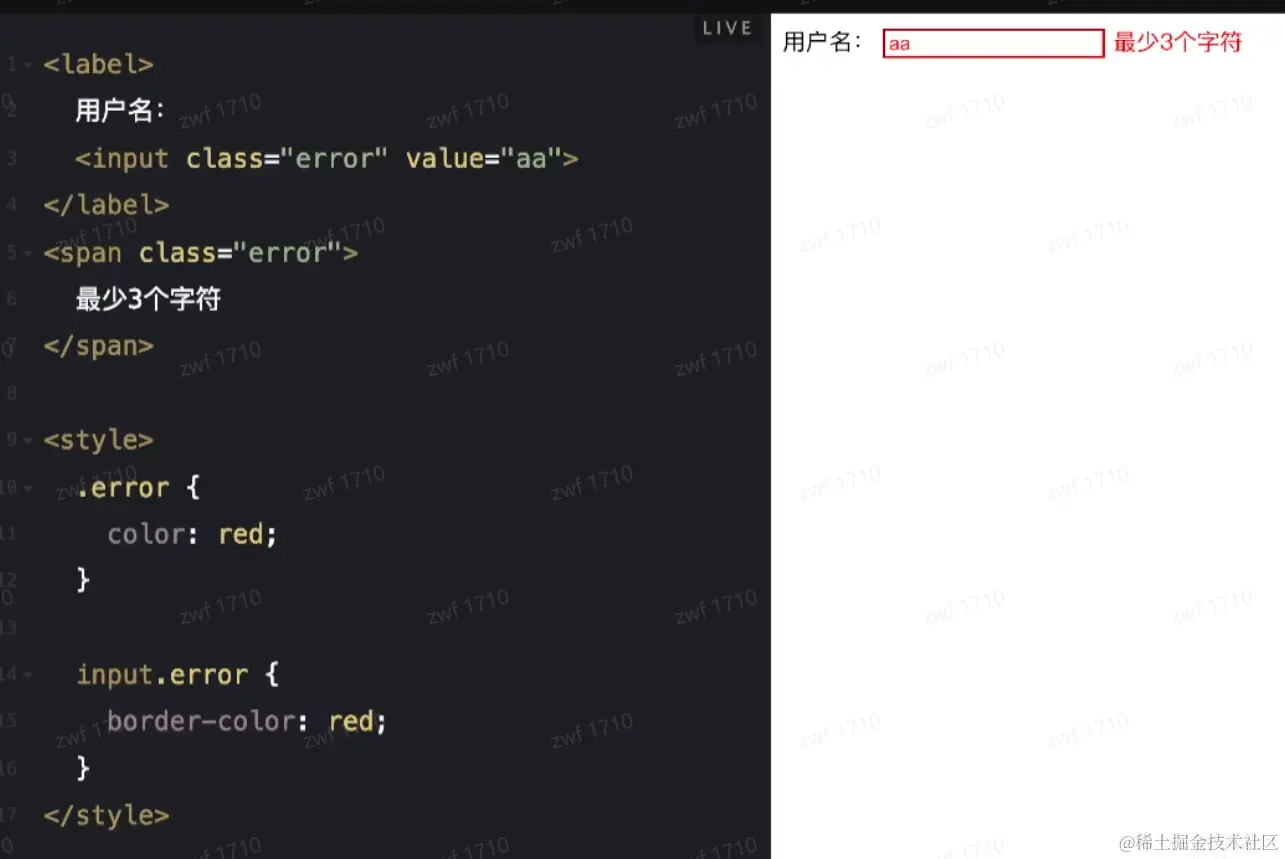Click the color: red; declaration

[192, 534]
